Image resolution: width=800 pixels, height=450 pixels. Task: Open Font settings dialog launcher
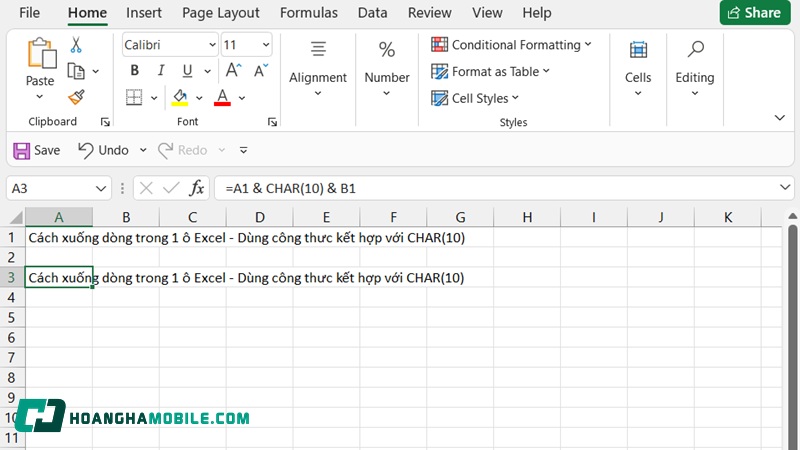click(x=272, y=122)
